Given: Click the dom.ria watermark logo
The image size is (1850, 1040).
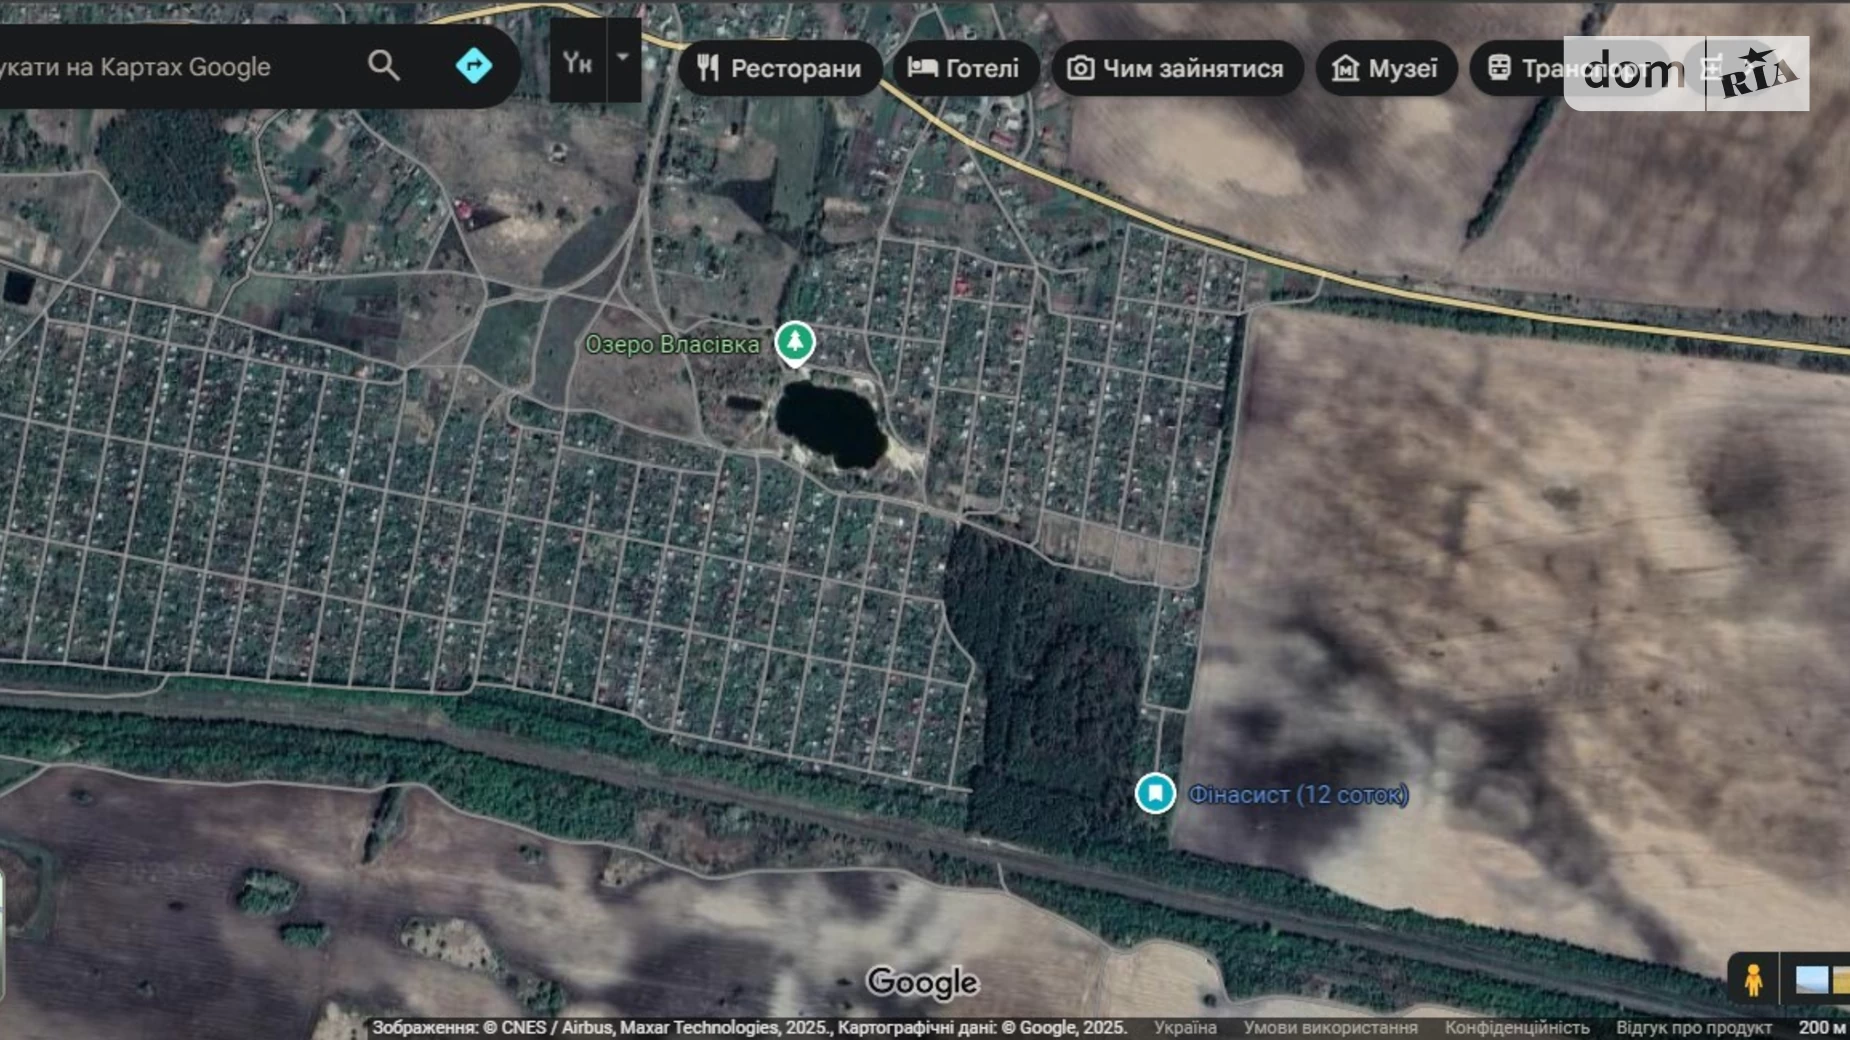Looking at the screenshot, I should (x=1686, y=73).
